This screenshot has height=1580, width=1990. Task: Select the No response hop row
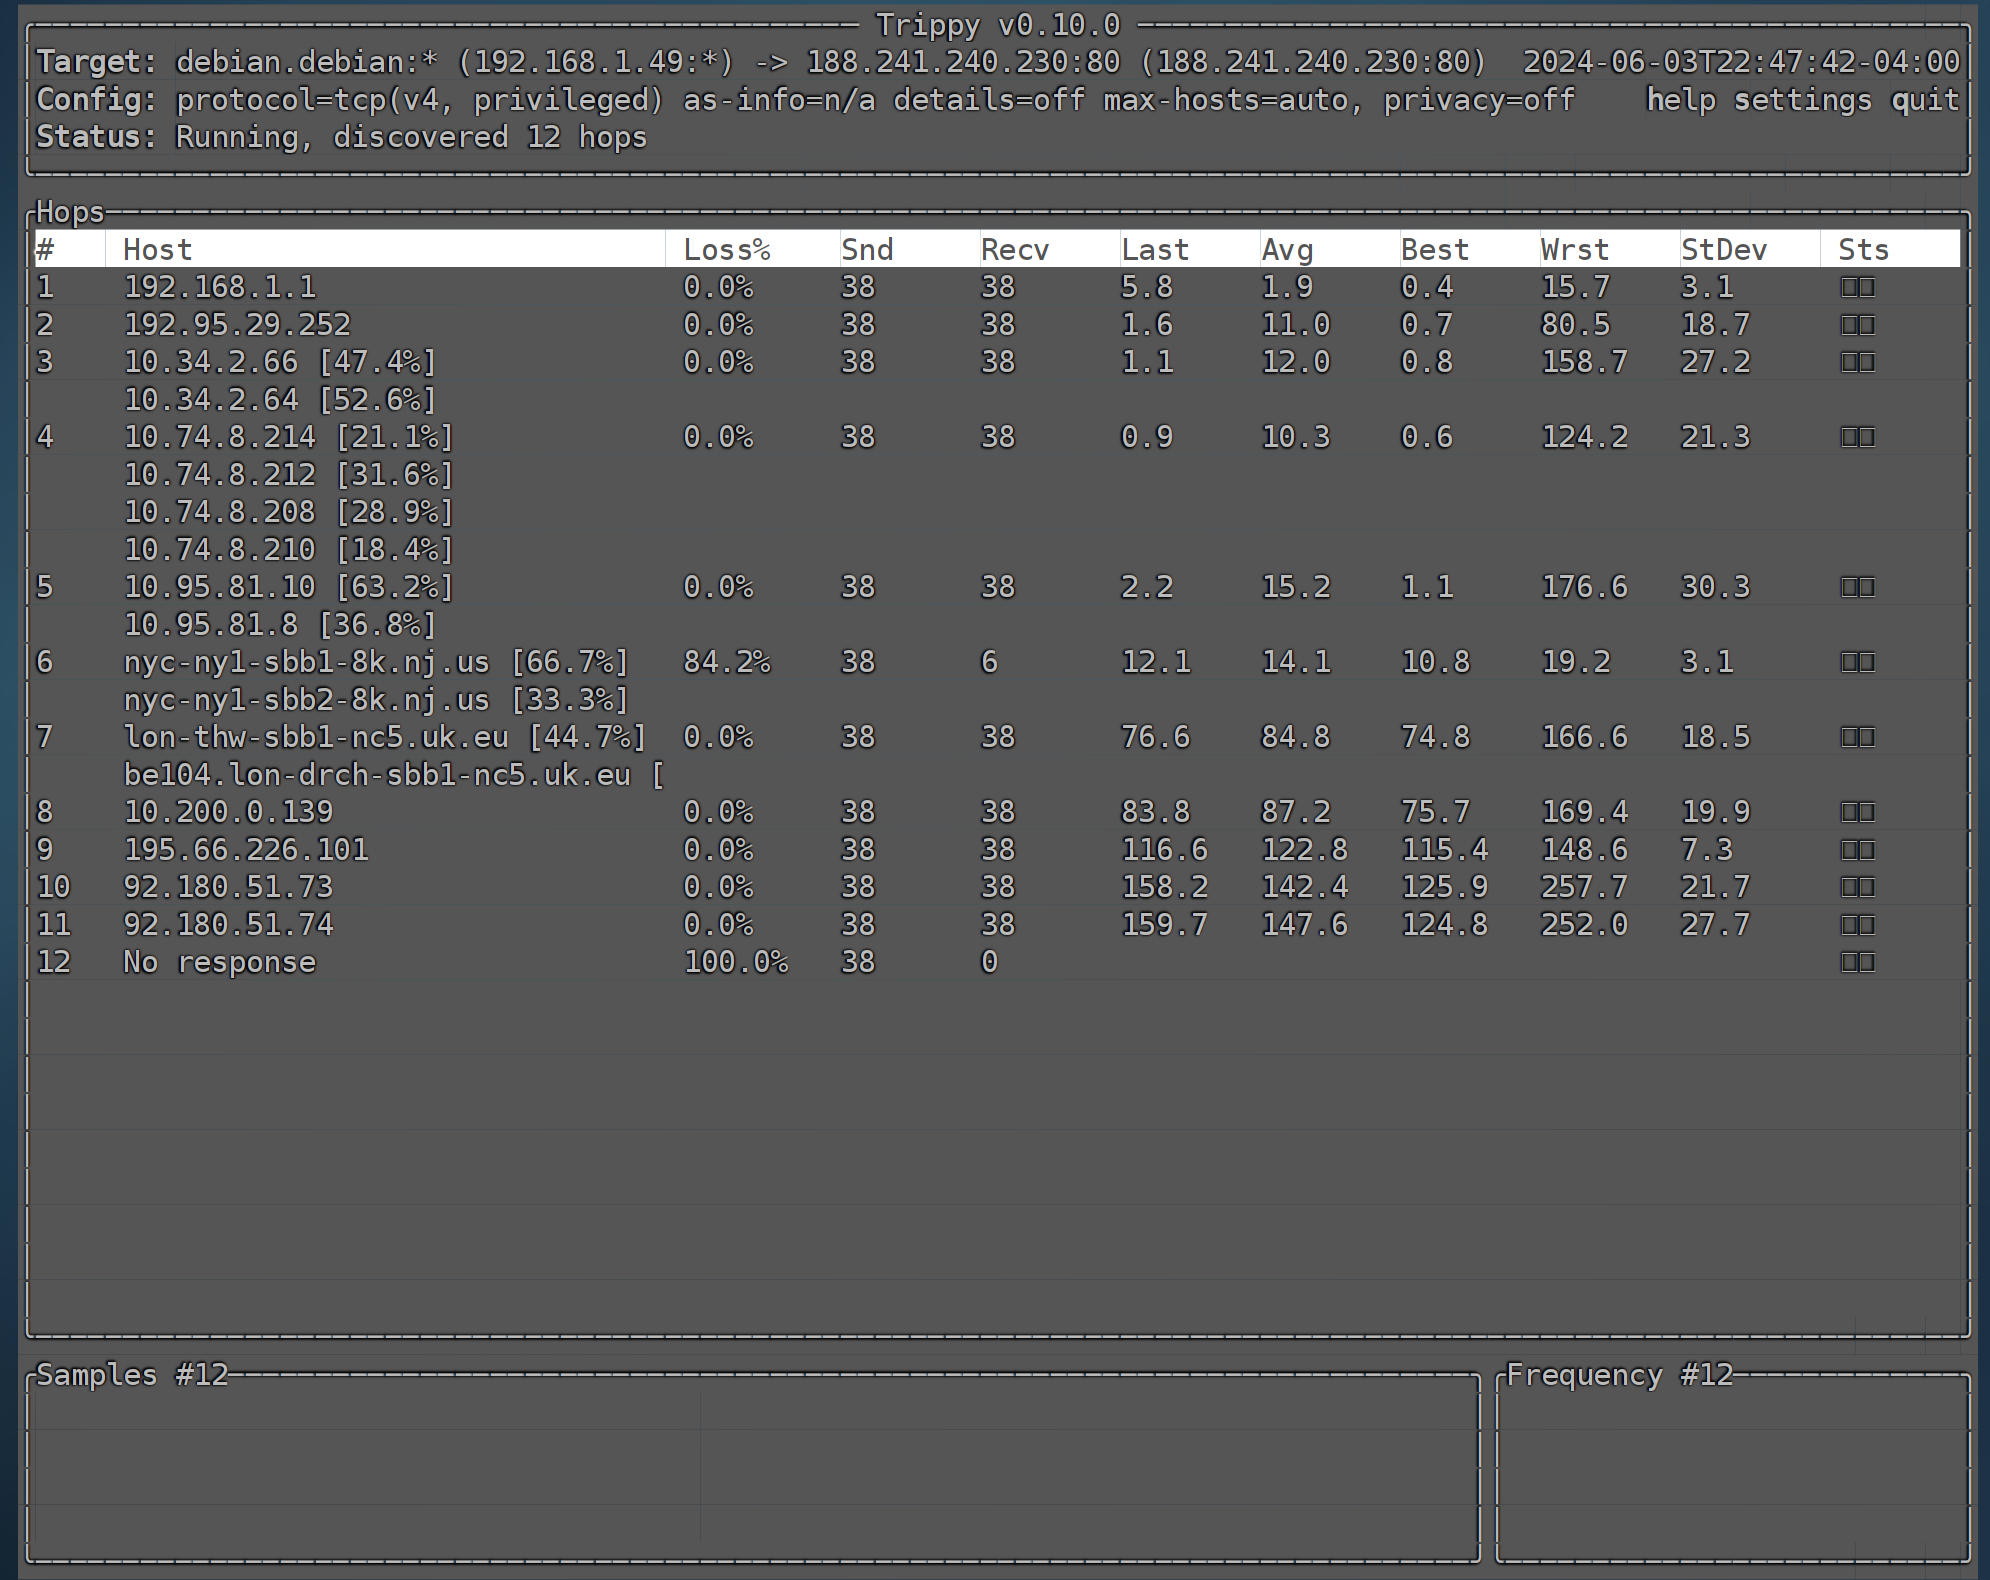point(219,963)
